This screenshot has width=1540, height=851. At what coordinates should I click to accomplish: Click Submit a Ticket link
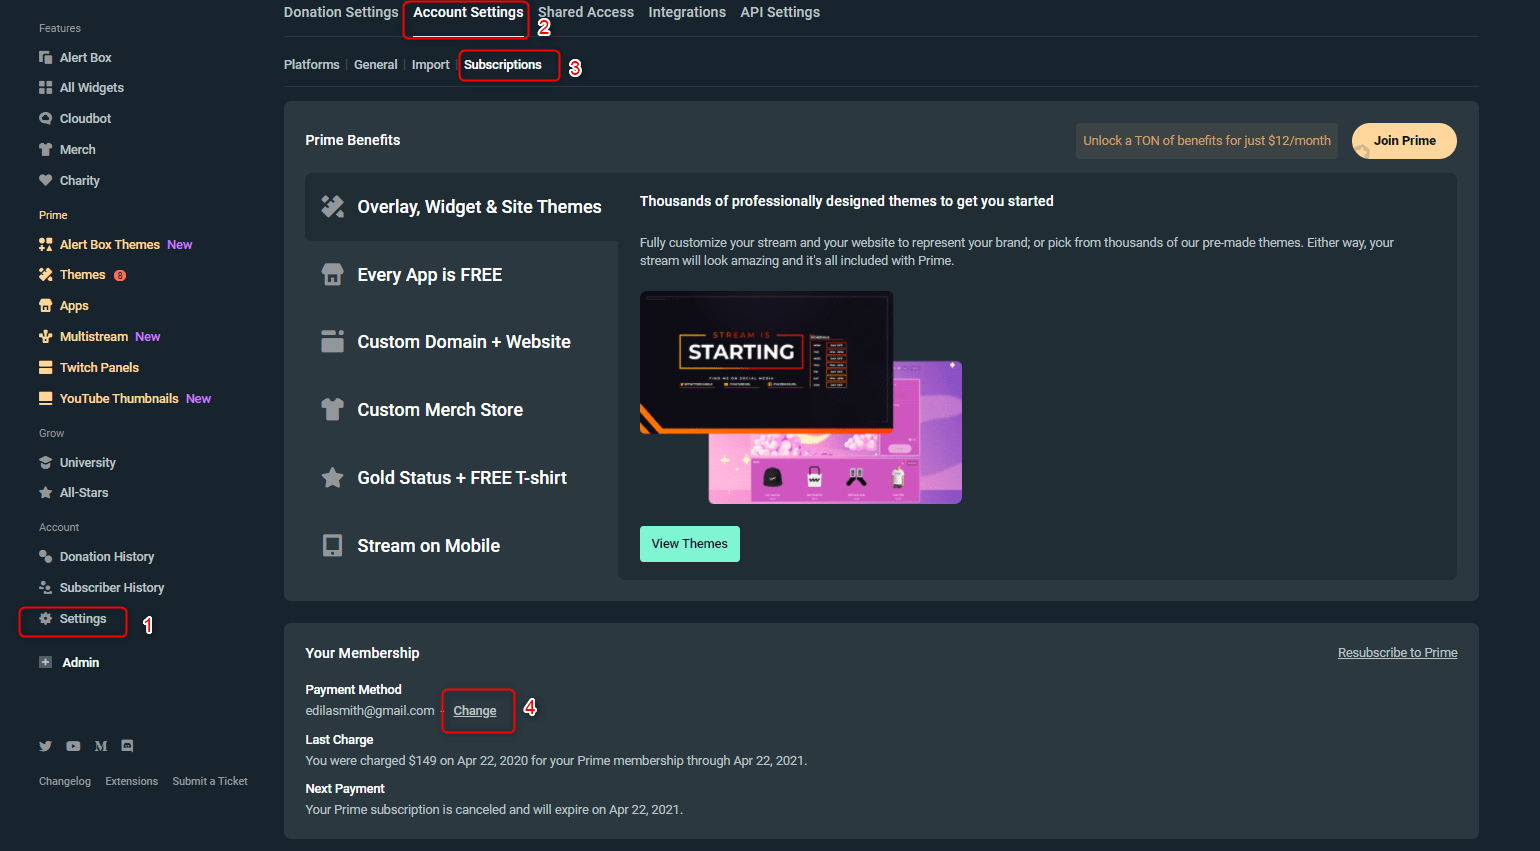[x=210, y=781]
